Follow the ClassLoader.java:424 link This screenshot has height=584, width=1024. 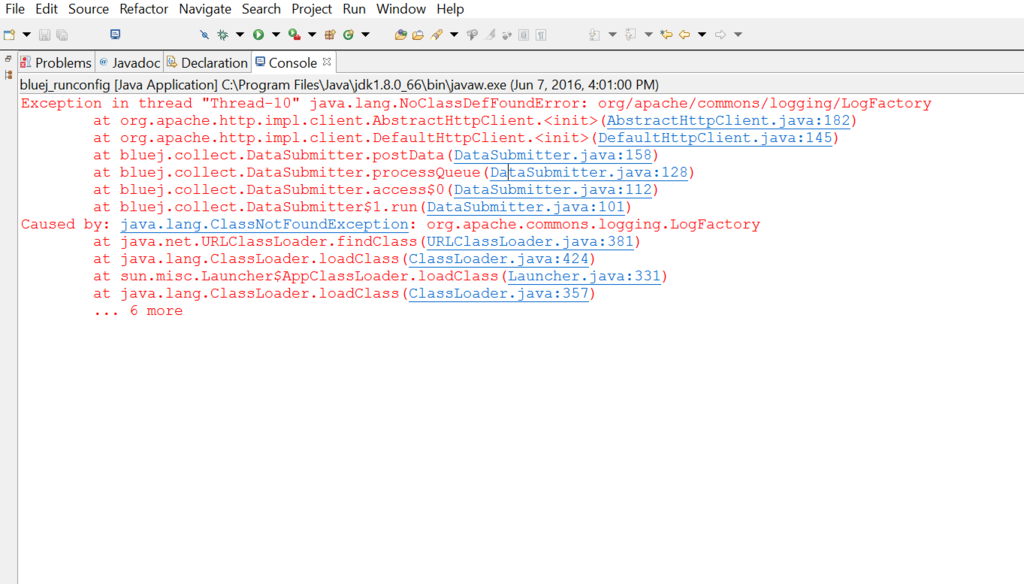pyautogui.click(x=498, y=259)
